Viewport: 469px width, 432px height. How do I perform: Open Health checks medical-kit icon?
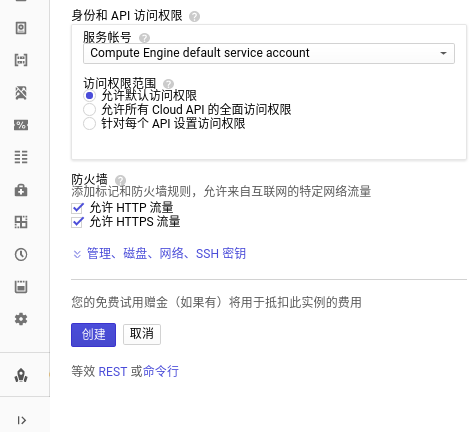pyautogui.click(x=21, y=190)
